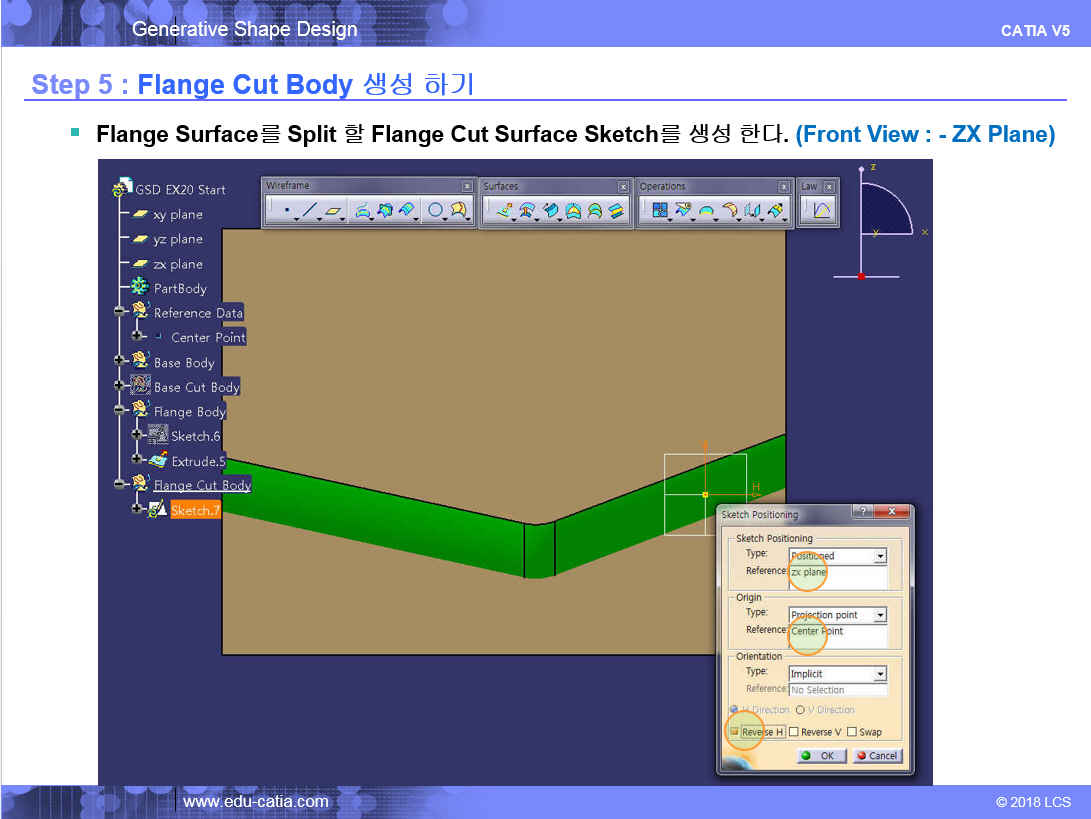The image size is (1091, 819).
Task: Open the Origin Type dropdown
Action: tap(880, 615)
